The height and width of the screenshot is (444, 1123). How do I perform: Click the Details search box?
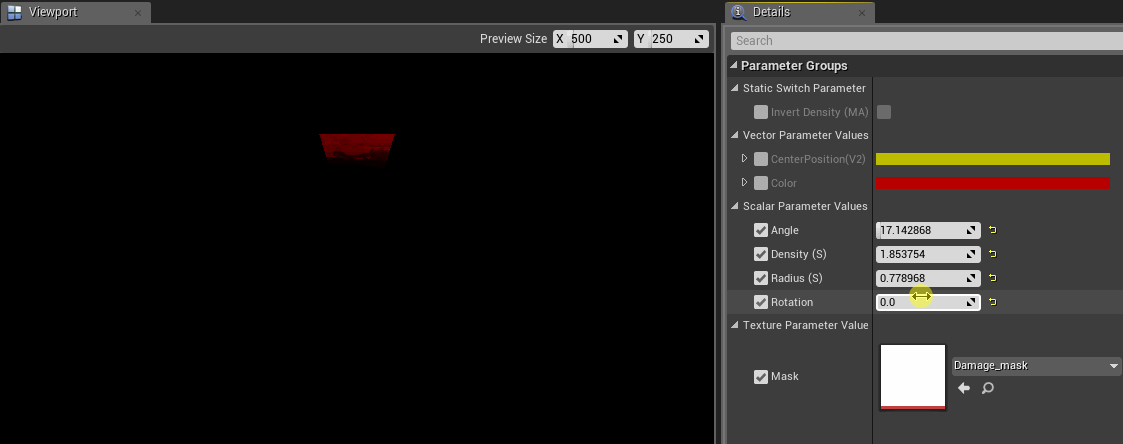927,41
